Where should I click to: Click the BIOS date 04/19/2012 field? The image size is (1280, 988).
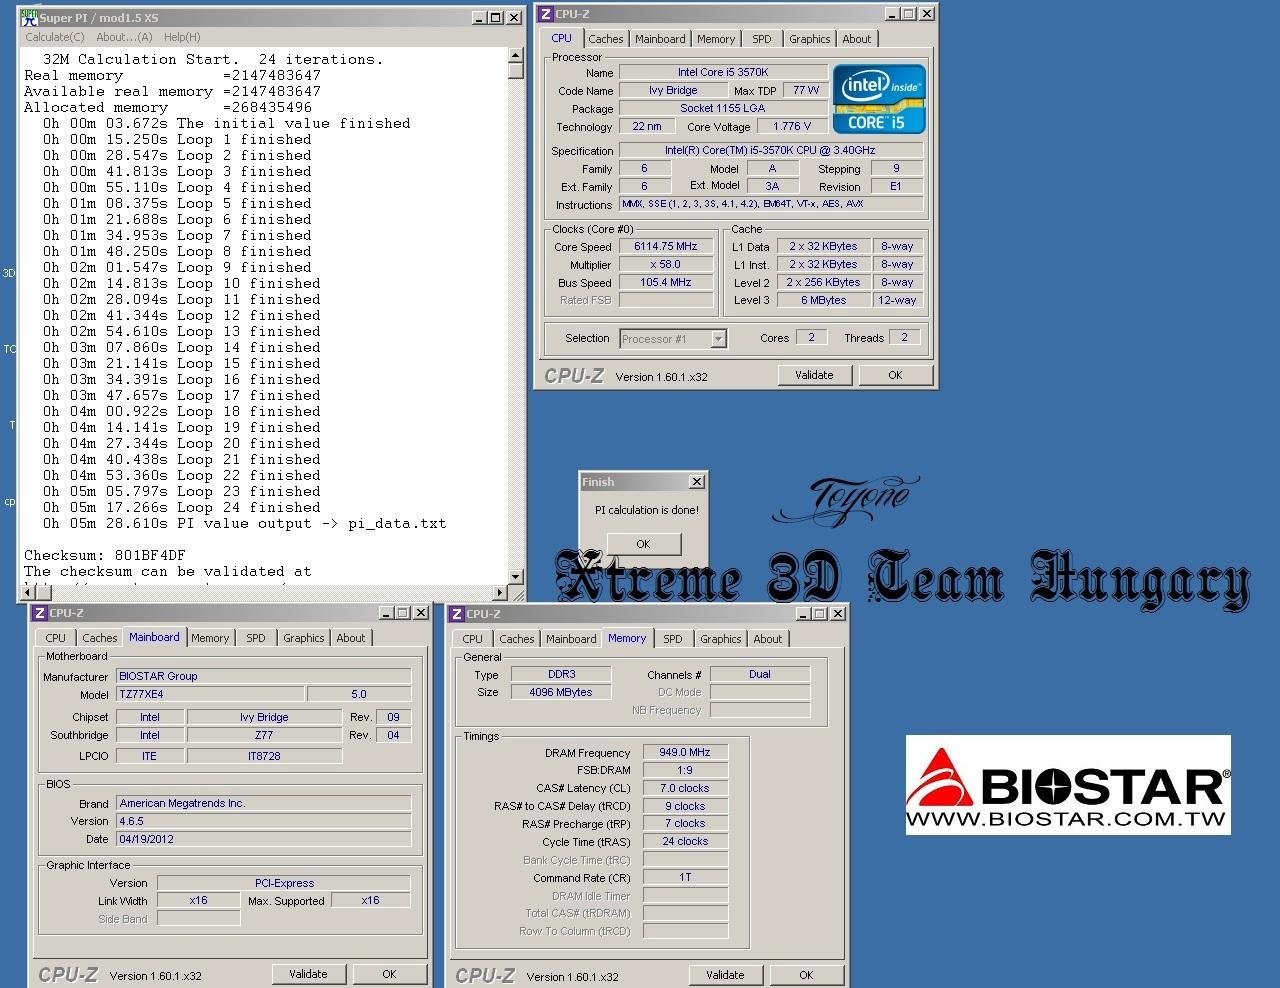click(x=263, y=839)
